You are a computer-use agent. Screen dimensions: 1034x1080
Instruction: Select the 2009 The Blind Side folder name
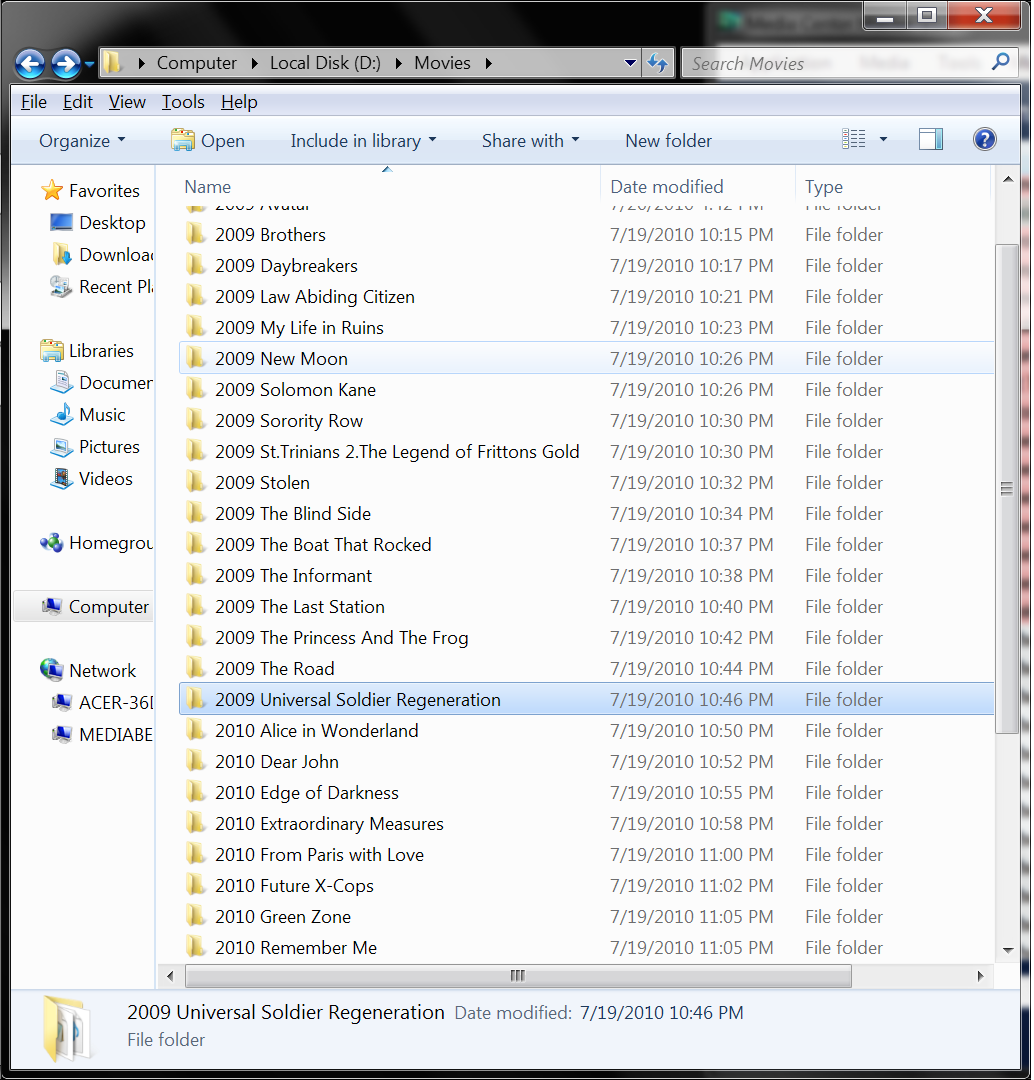[293, 514]
